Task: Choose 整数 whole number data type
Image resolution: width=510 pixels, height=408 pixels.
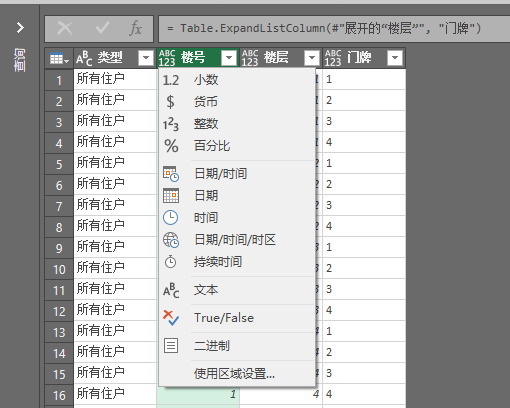Action: [237, 124]
